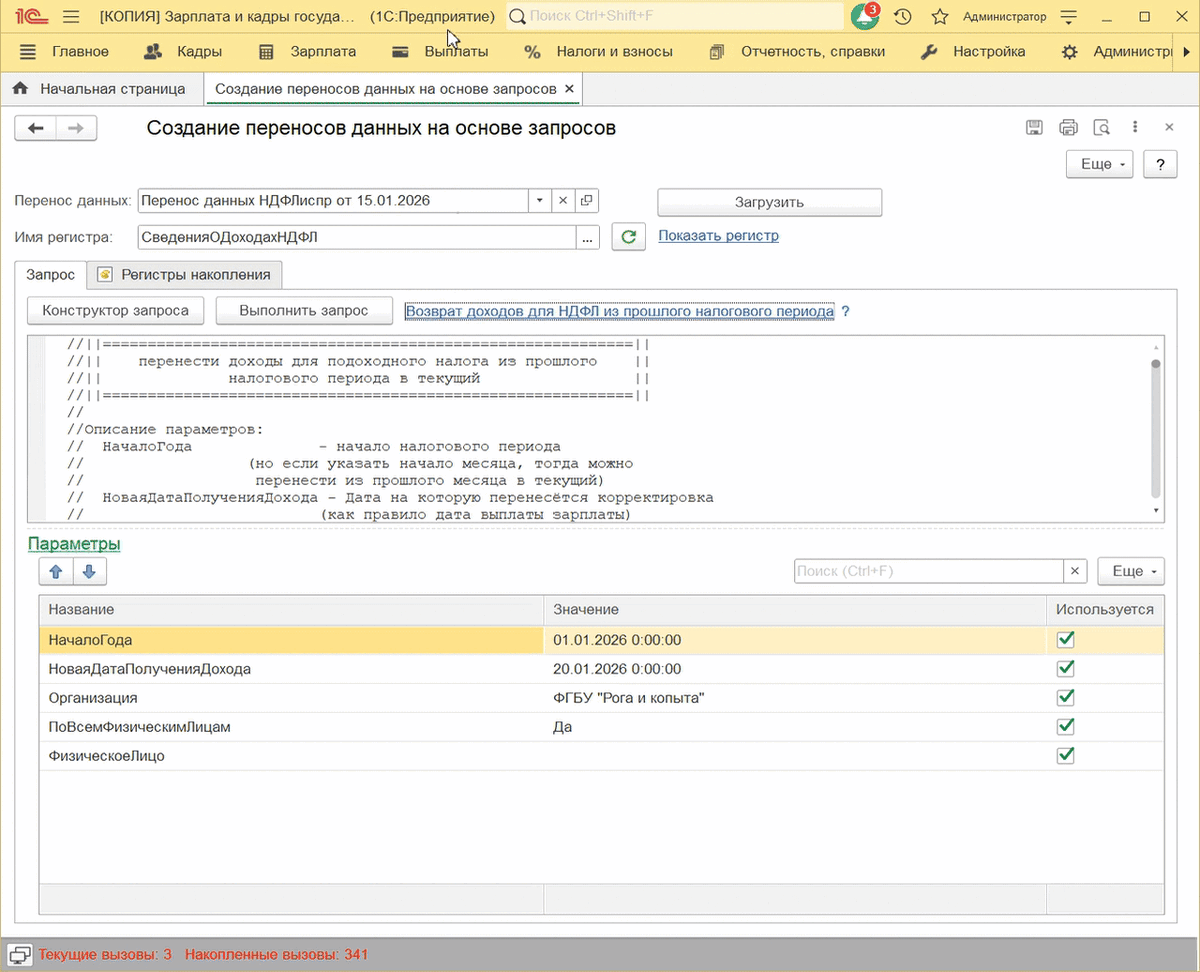Open the history clock icon

[x=903, y=17]
